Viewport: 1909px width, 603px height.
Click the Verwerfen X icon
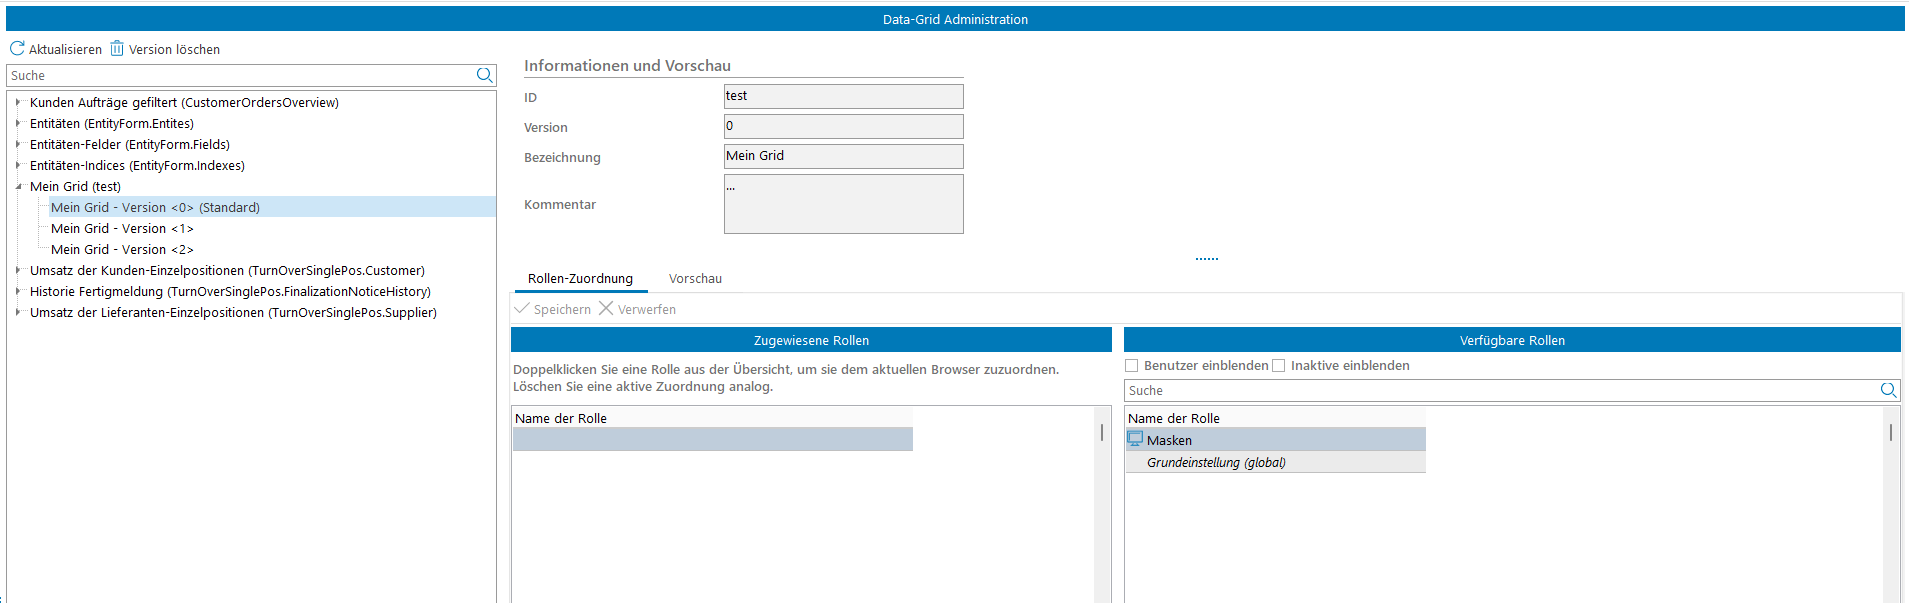click(606, 309)
